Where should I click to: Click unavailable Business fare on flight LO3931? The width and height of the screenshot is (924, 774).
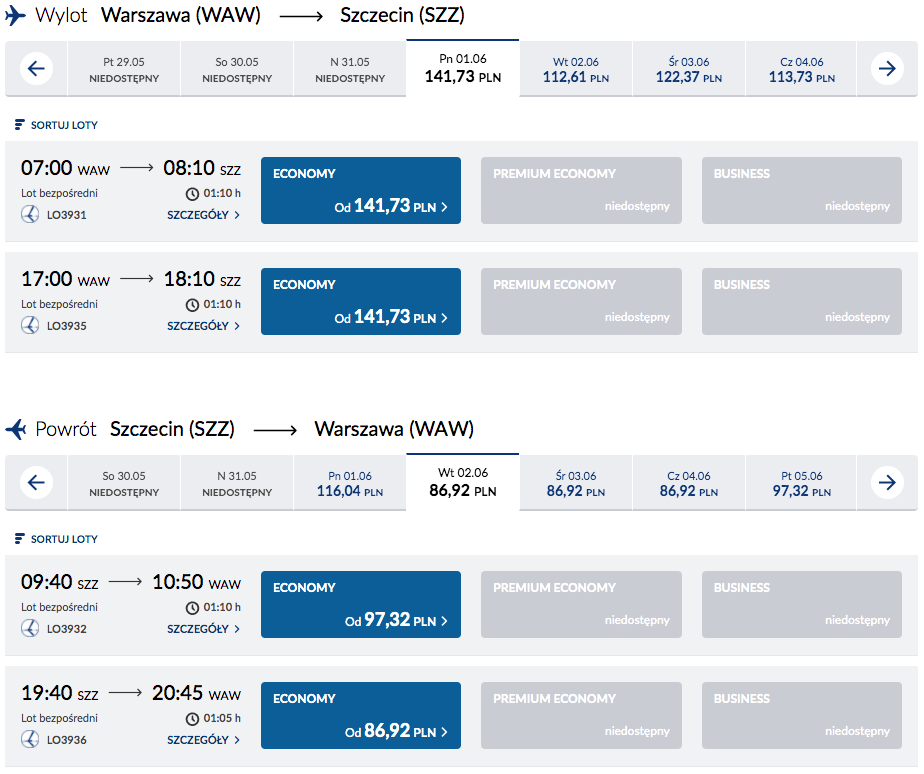(801, 190)
